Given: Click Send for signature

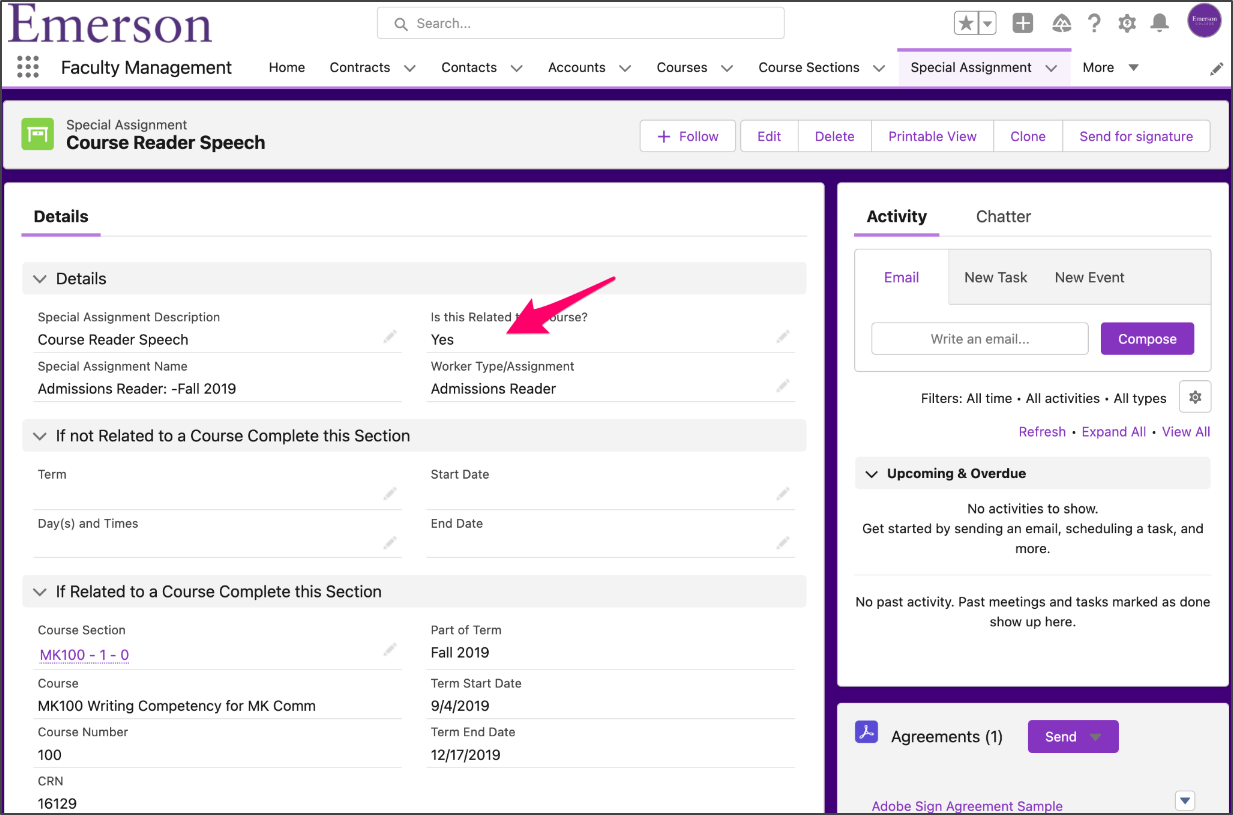Looking at the screenshot, I should click(x=1137, y=136).
